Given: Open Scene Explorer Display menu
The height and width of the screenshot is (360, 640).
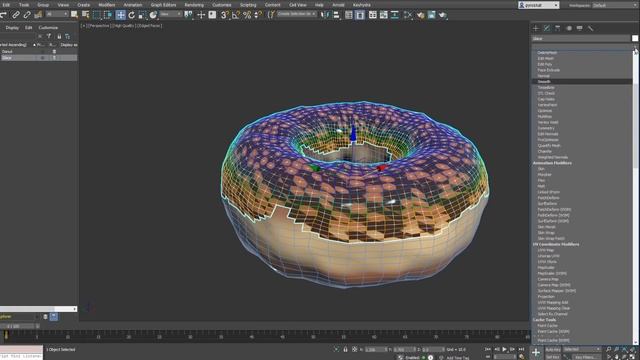Looking at the screenshot, I should click(x=12, y=28).
